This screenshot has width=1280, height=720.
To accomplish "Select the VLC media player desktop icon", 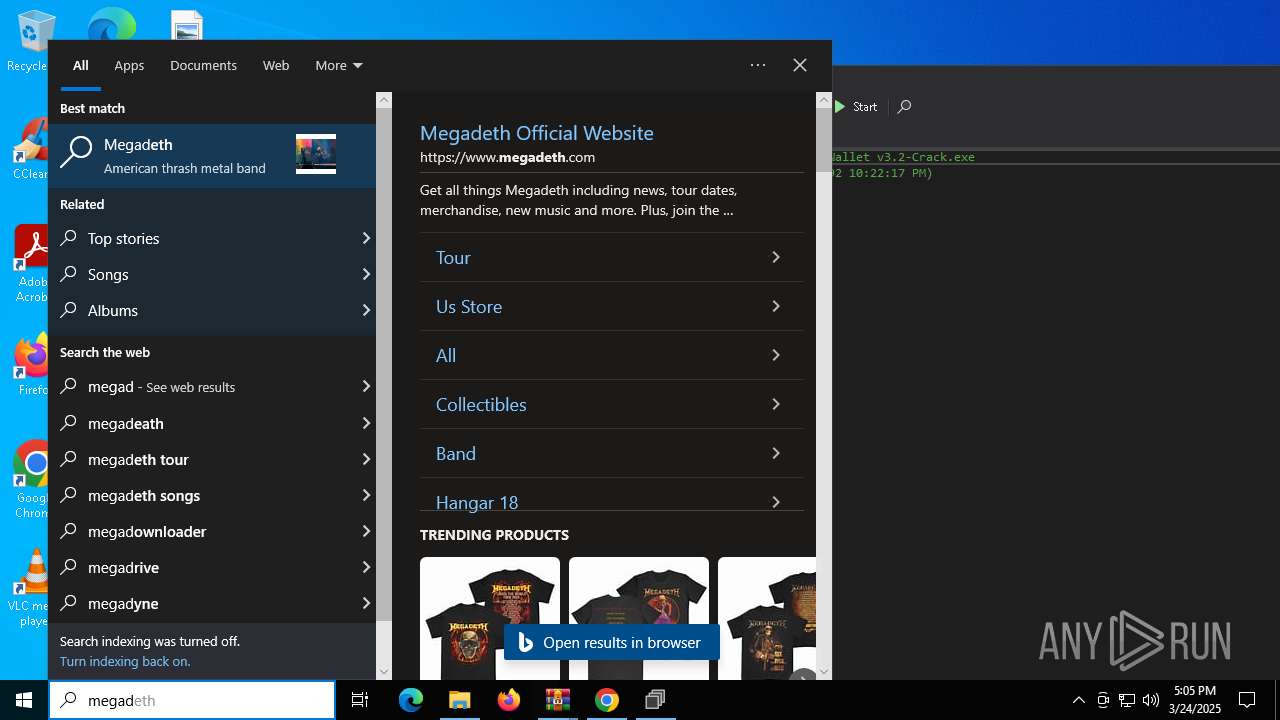I will point(30,588).
